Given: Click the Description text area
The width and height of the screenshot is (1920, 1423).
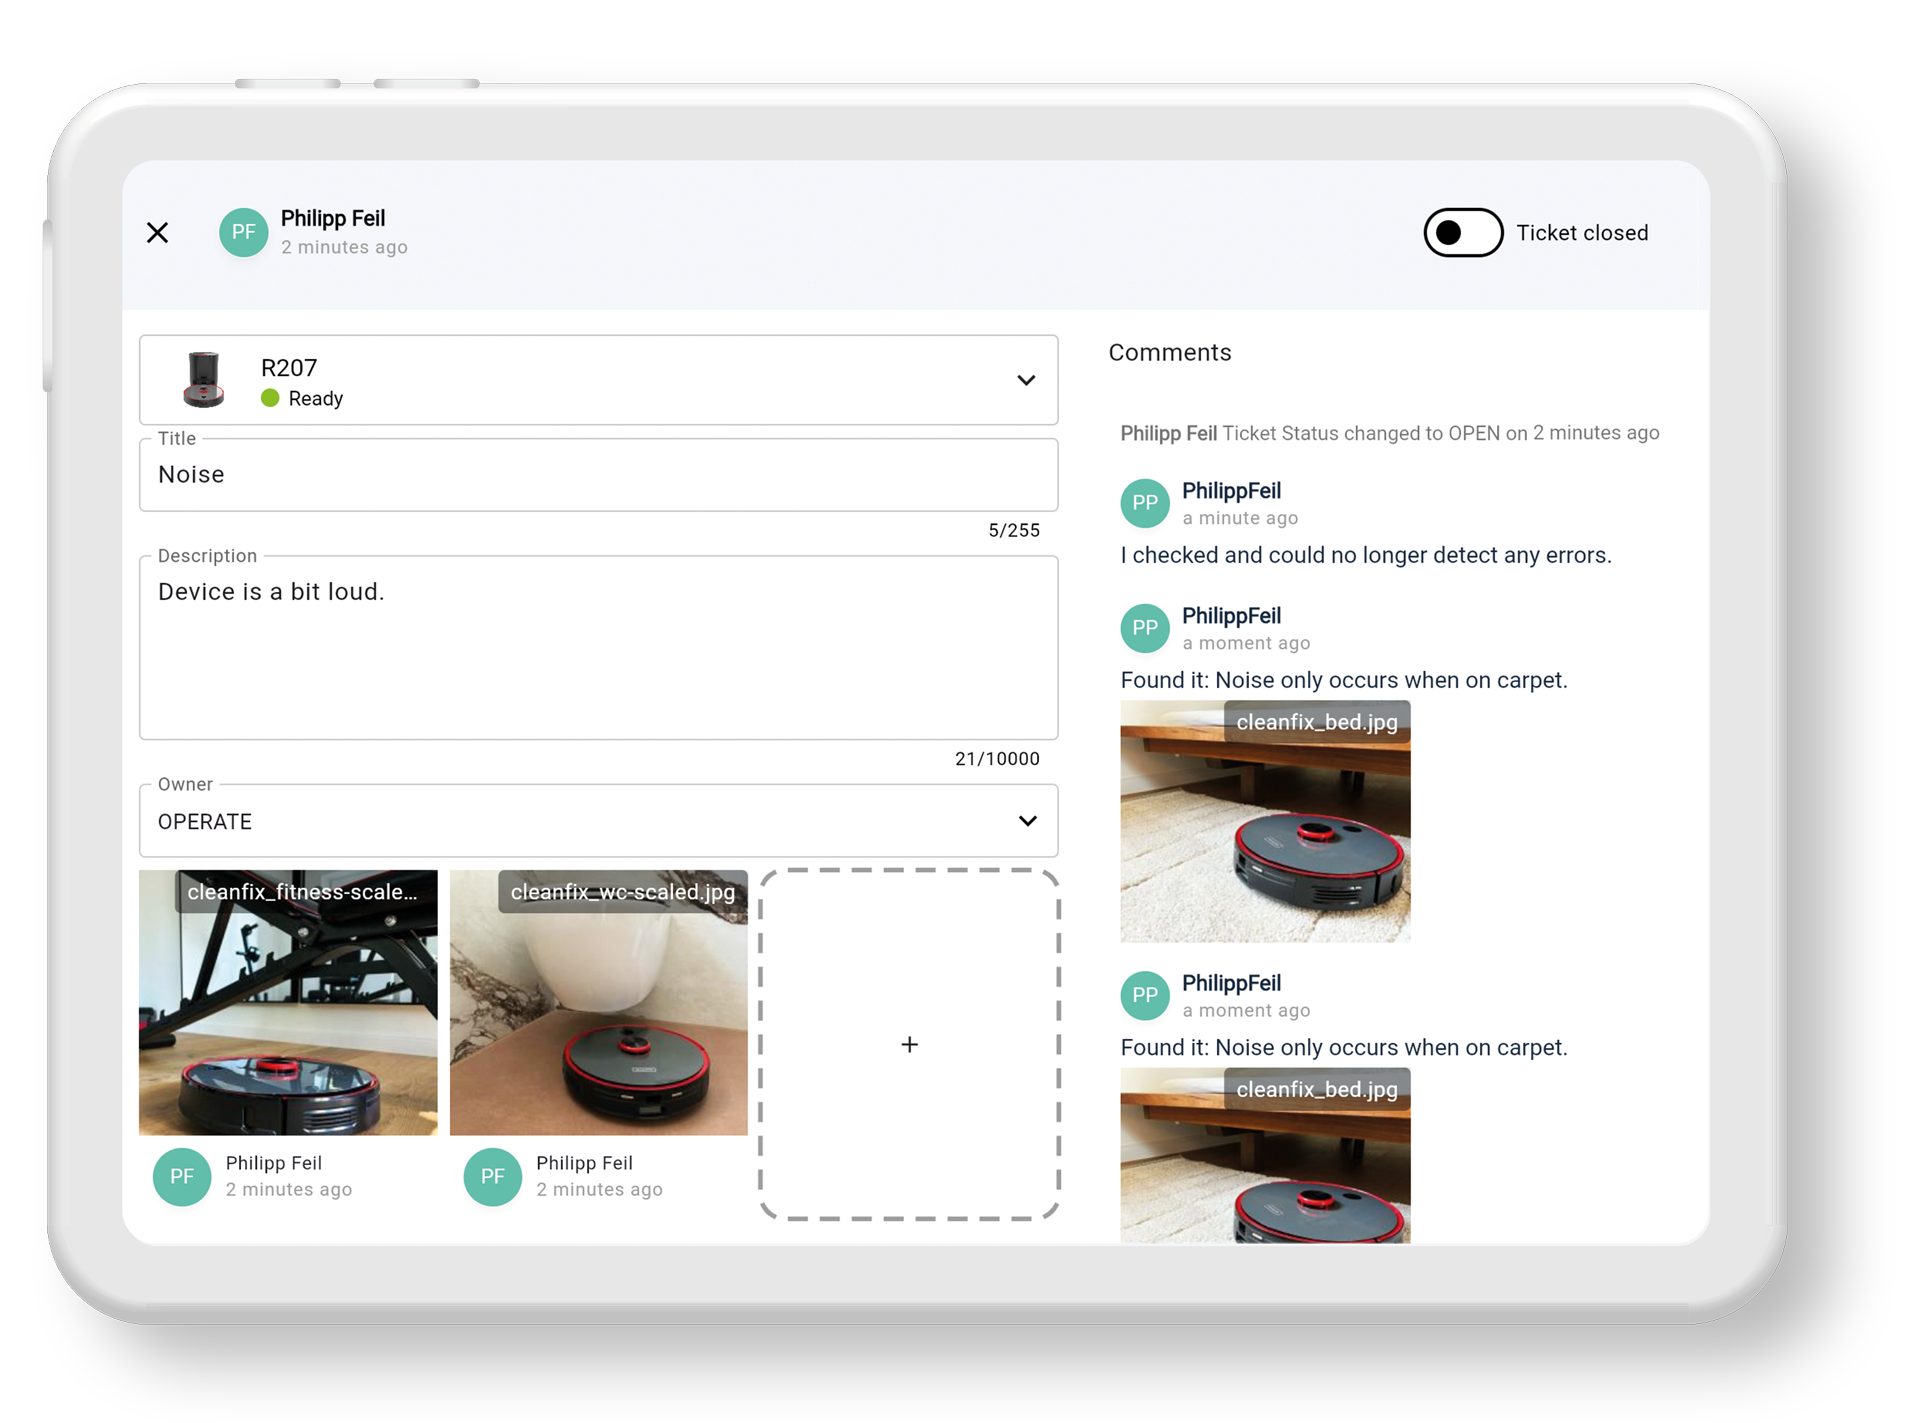Looking at the screenshot, I should (598, 647).
